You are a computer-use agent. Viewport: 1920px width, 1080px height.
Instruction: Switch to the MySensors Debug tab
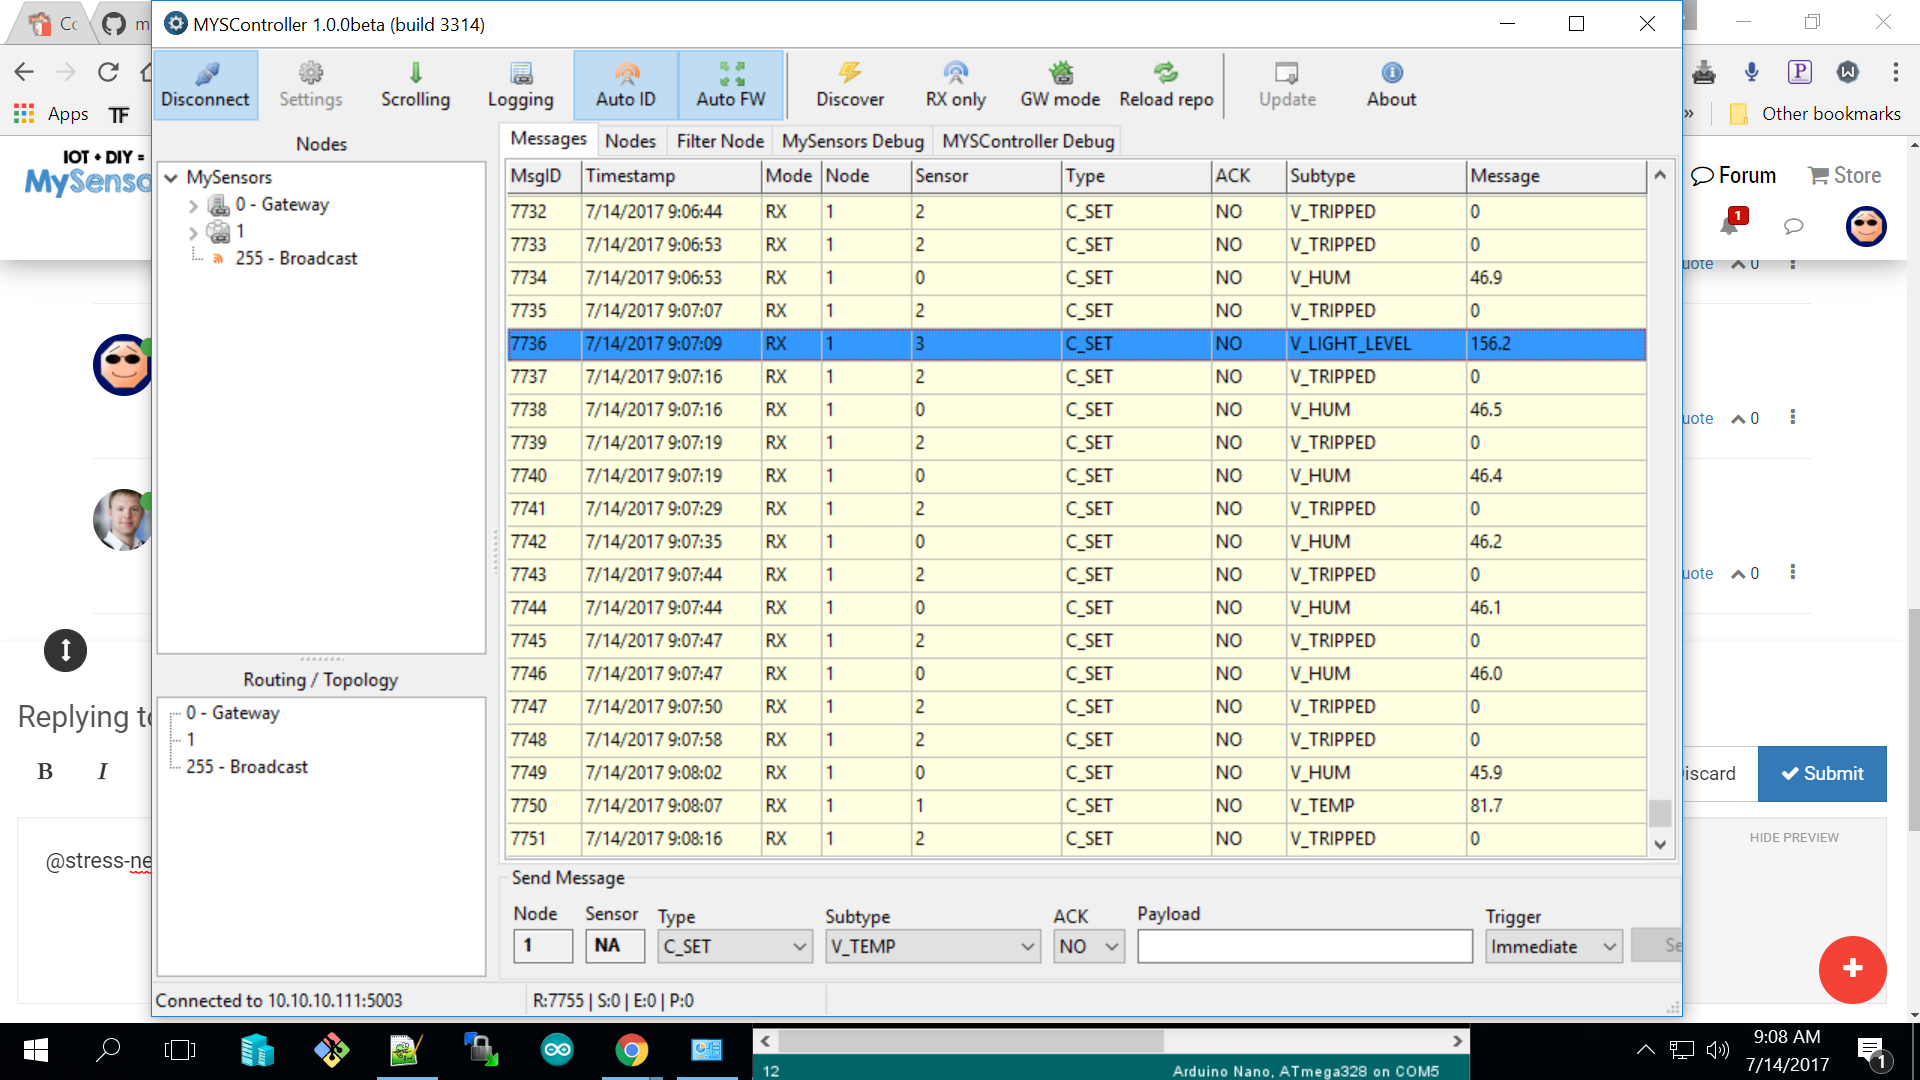tap(852, 141)
